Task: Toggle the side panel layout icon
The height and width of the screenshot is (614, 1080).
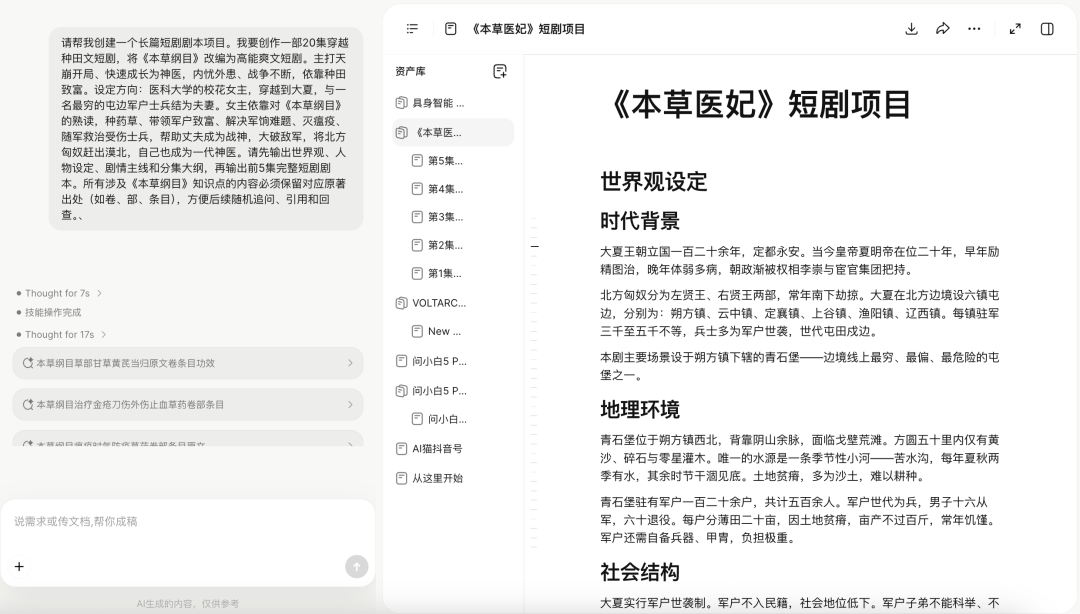Action: [1047, 29]
